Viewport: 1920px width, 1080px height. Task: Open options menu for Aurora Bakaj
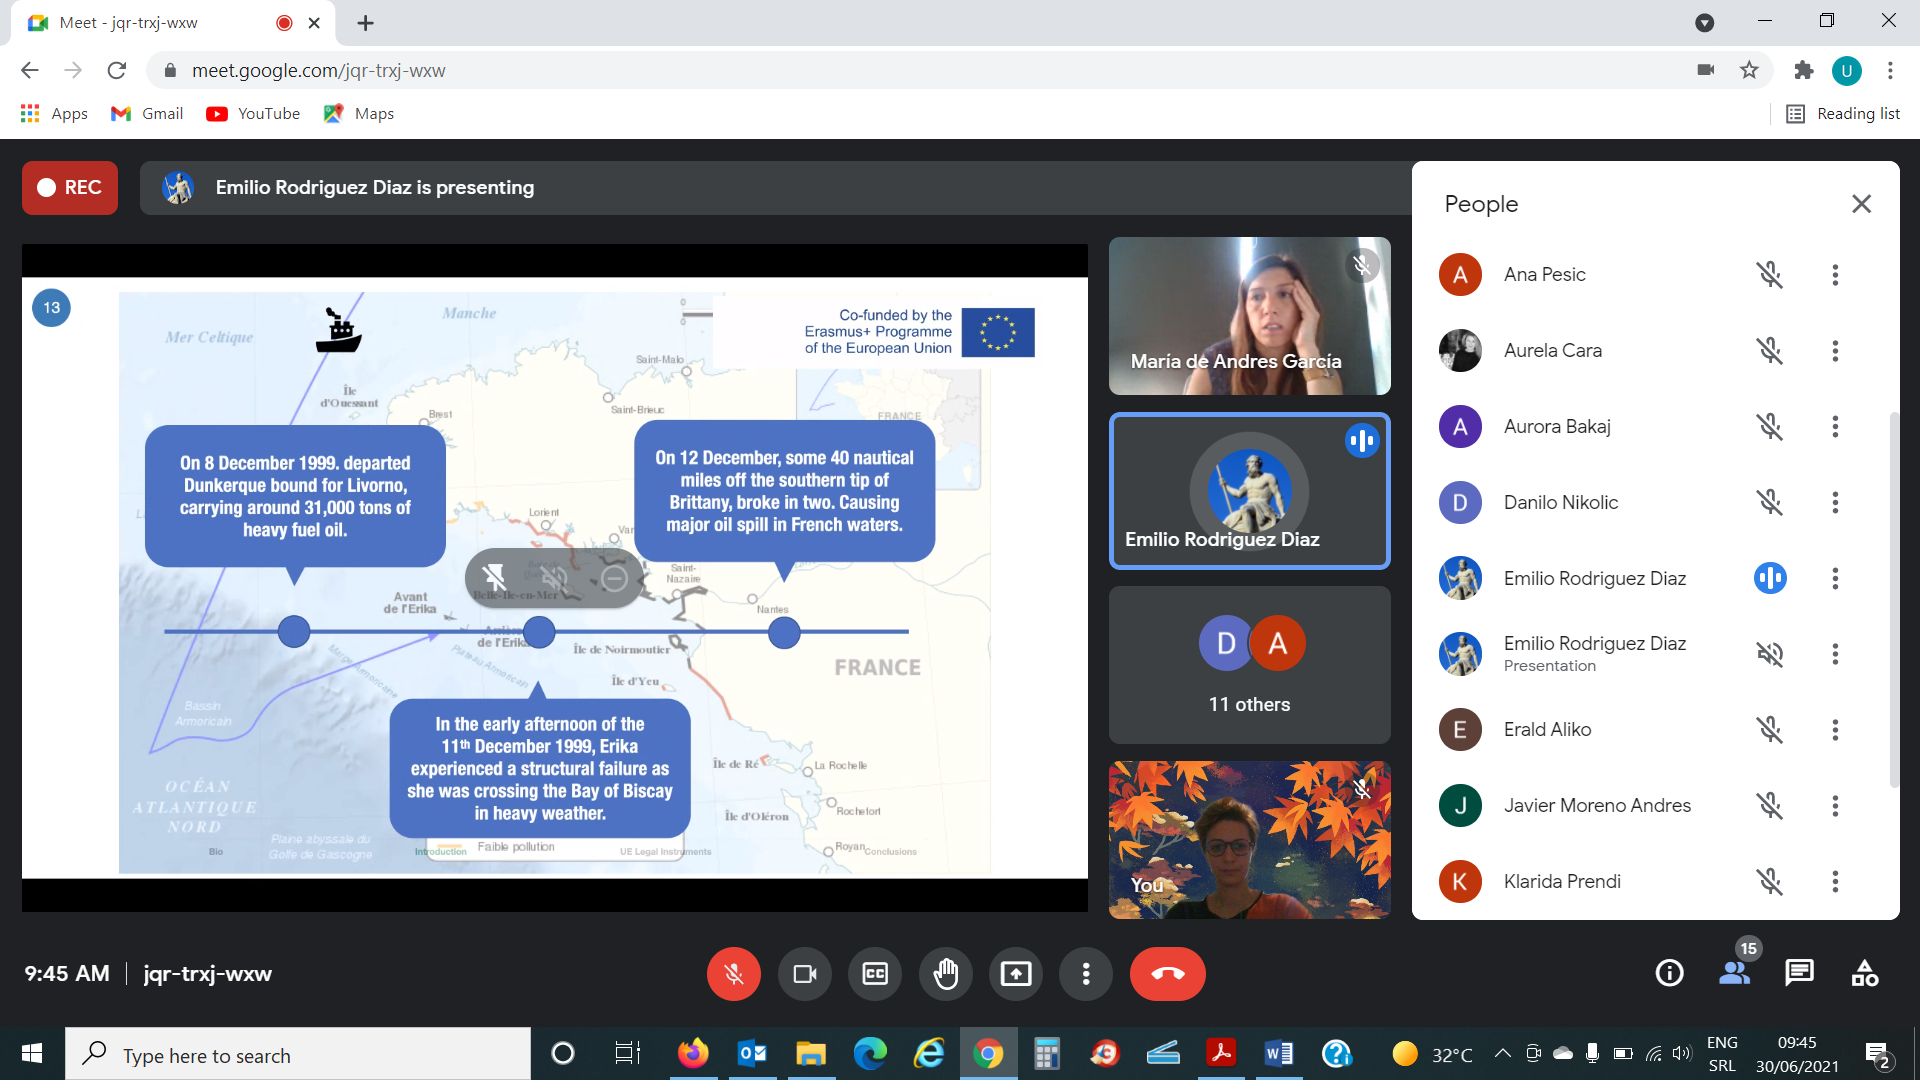point(1835,427)
